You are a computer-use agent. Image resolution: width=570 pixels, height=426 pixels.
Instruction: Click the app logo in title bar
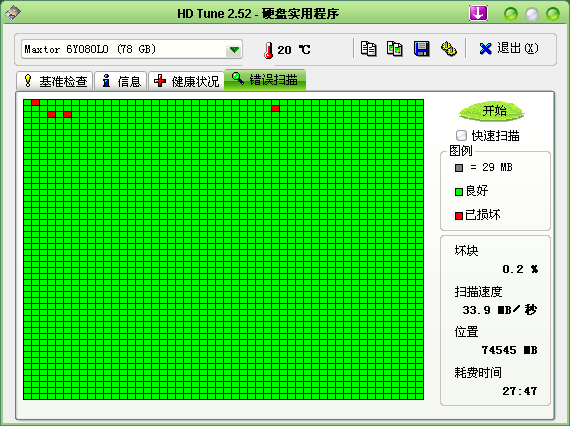tap(13, 13)
